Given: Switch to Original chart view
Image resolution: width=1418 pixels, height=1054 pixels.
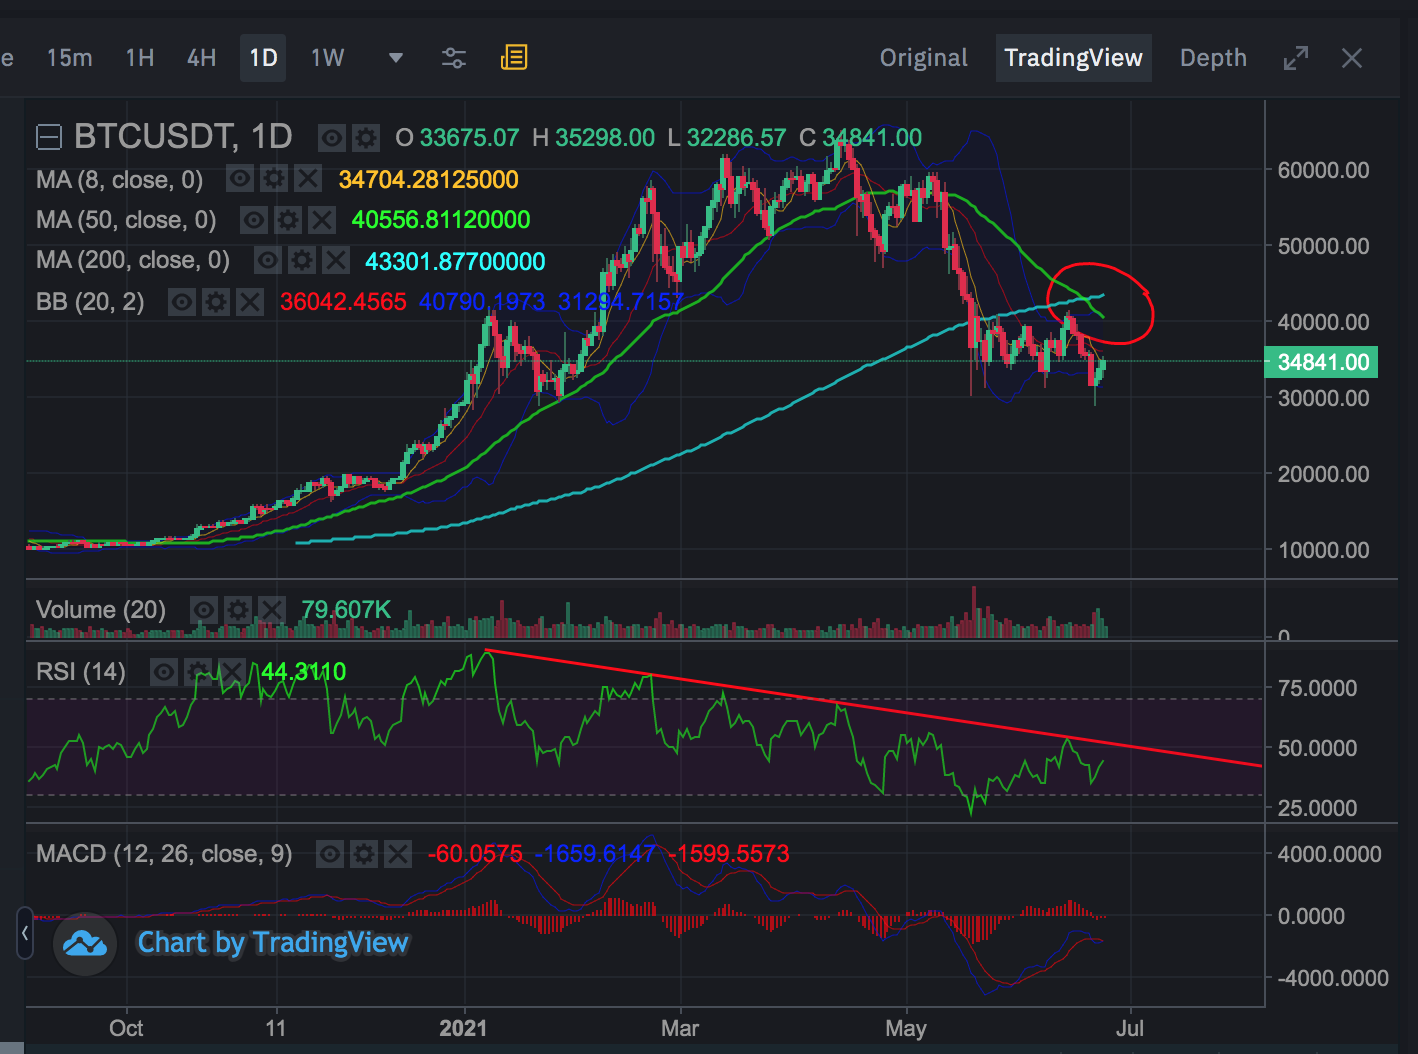Looking at the screenshot, I should tap(924, 58).
